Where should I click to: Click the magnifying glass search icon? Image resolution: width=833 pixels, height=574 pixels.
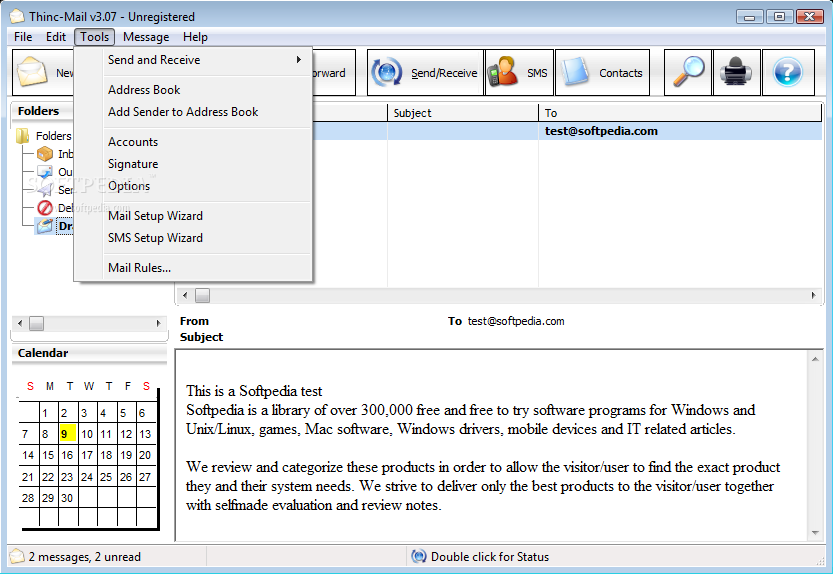pyautogui.click(x=688, y=72)
